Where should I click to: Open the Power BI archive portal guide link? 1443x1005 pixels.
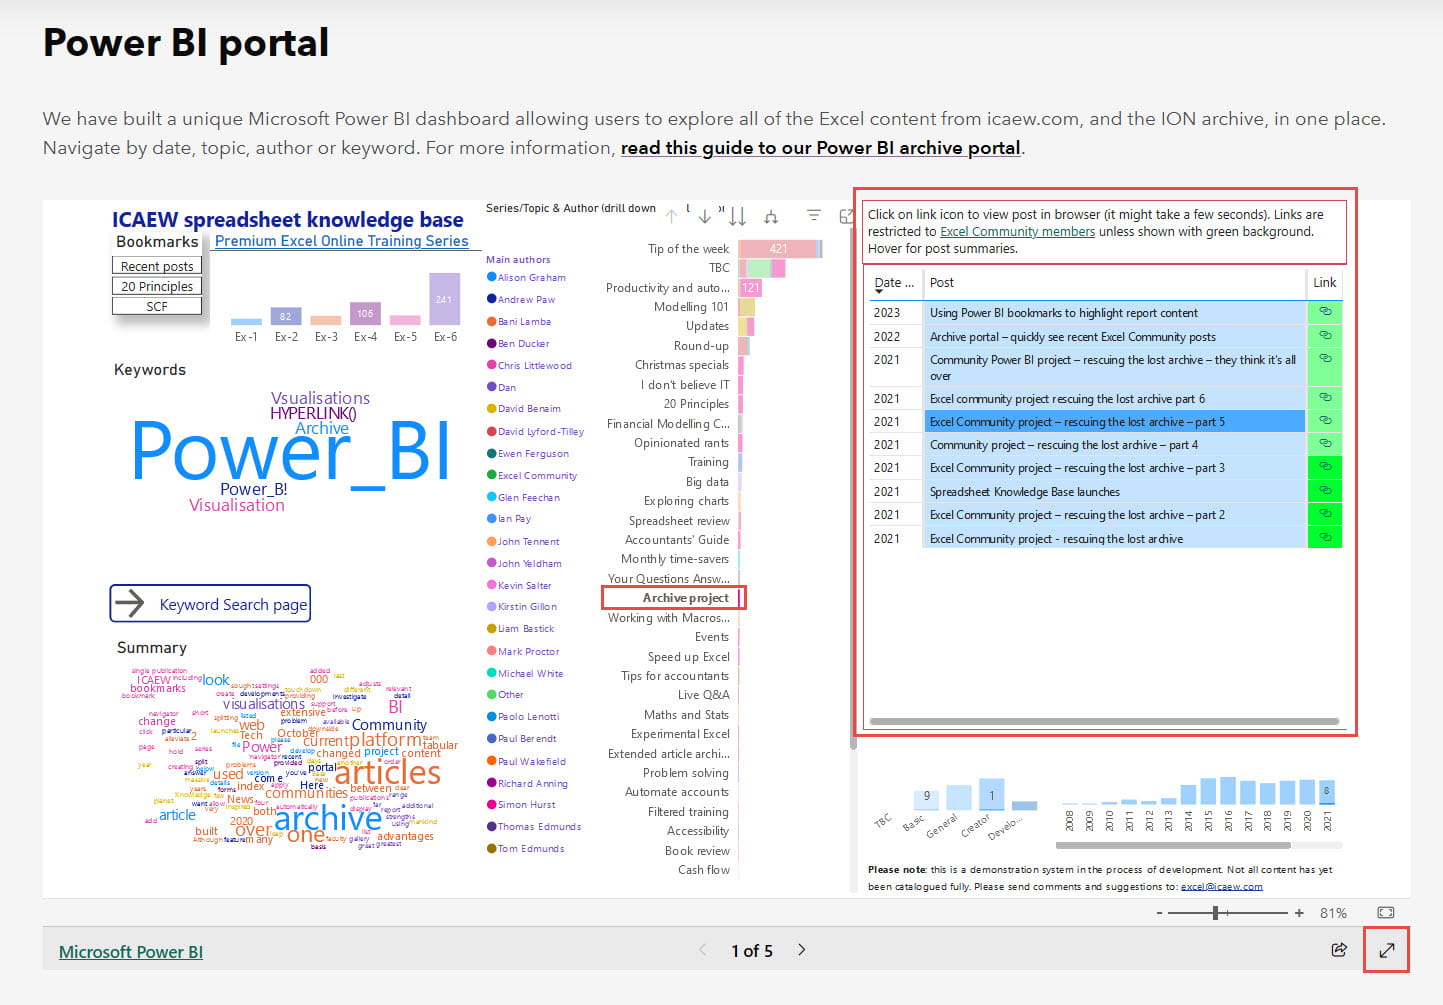(820, 148)
